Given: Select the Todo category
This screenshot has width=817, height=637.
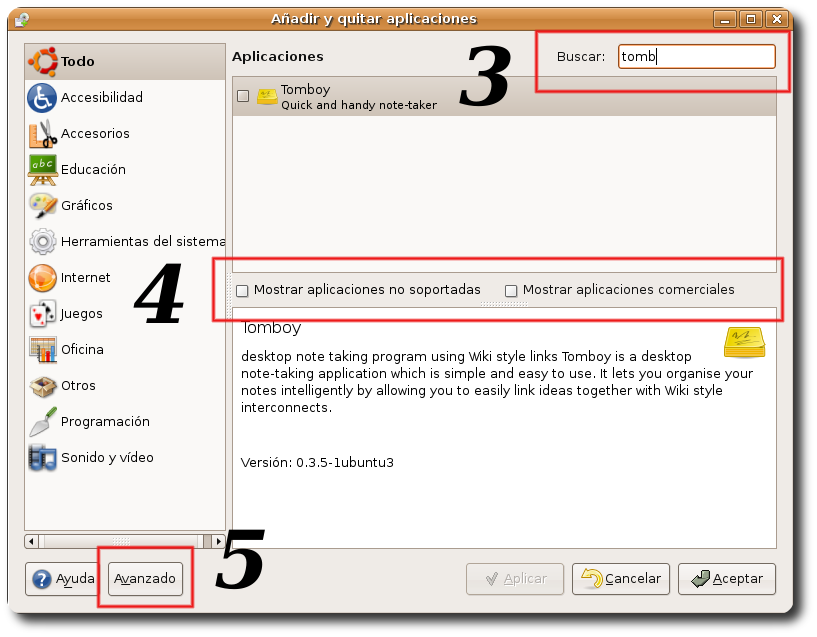Looking at the screenshot, I should (77, 61).
